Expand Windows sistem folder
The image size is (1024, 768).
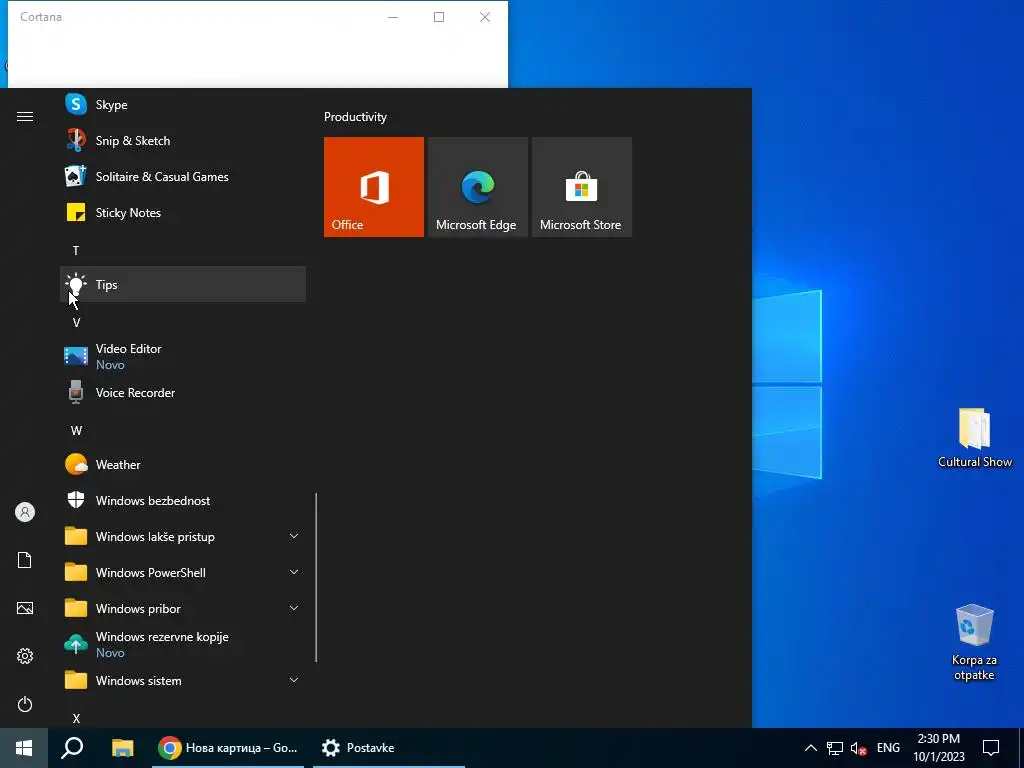tap(182, 680)
